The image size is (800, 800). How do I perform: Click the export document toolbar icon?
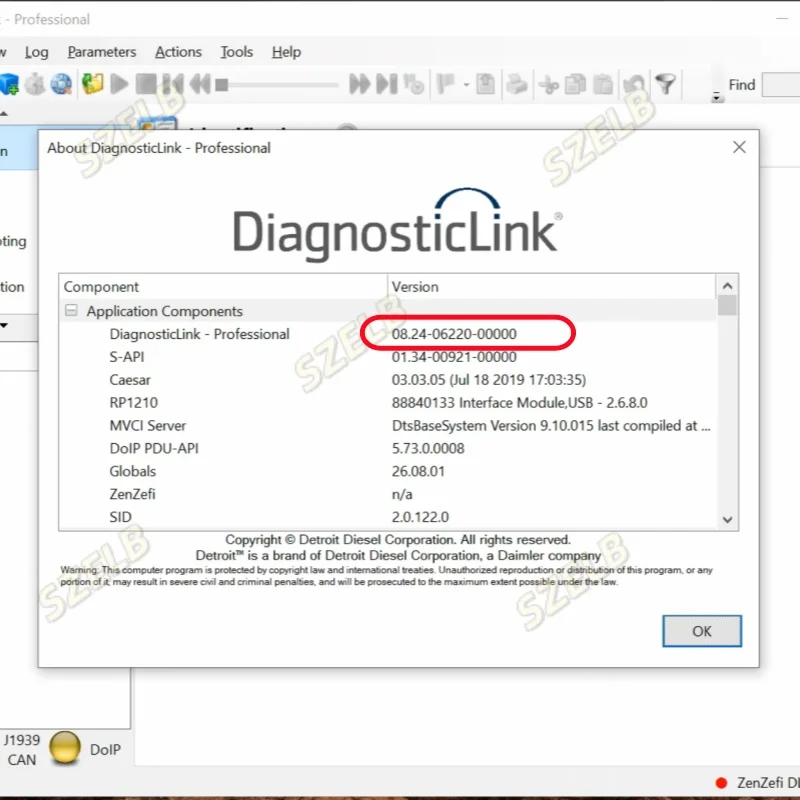(x=485, y=84)
